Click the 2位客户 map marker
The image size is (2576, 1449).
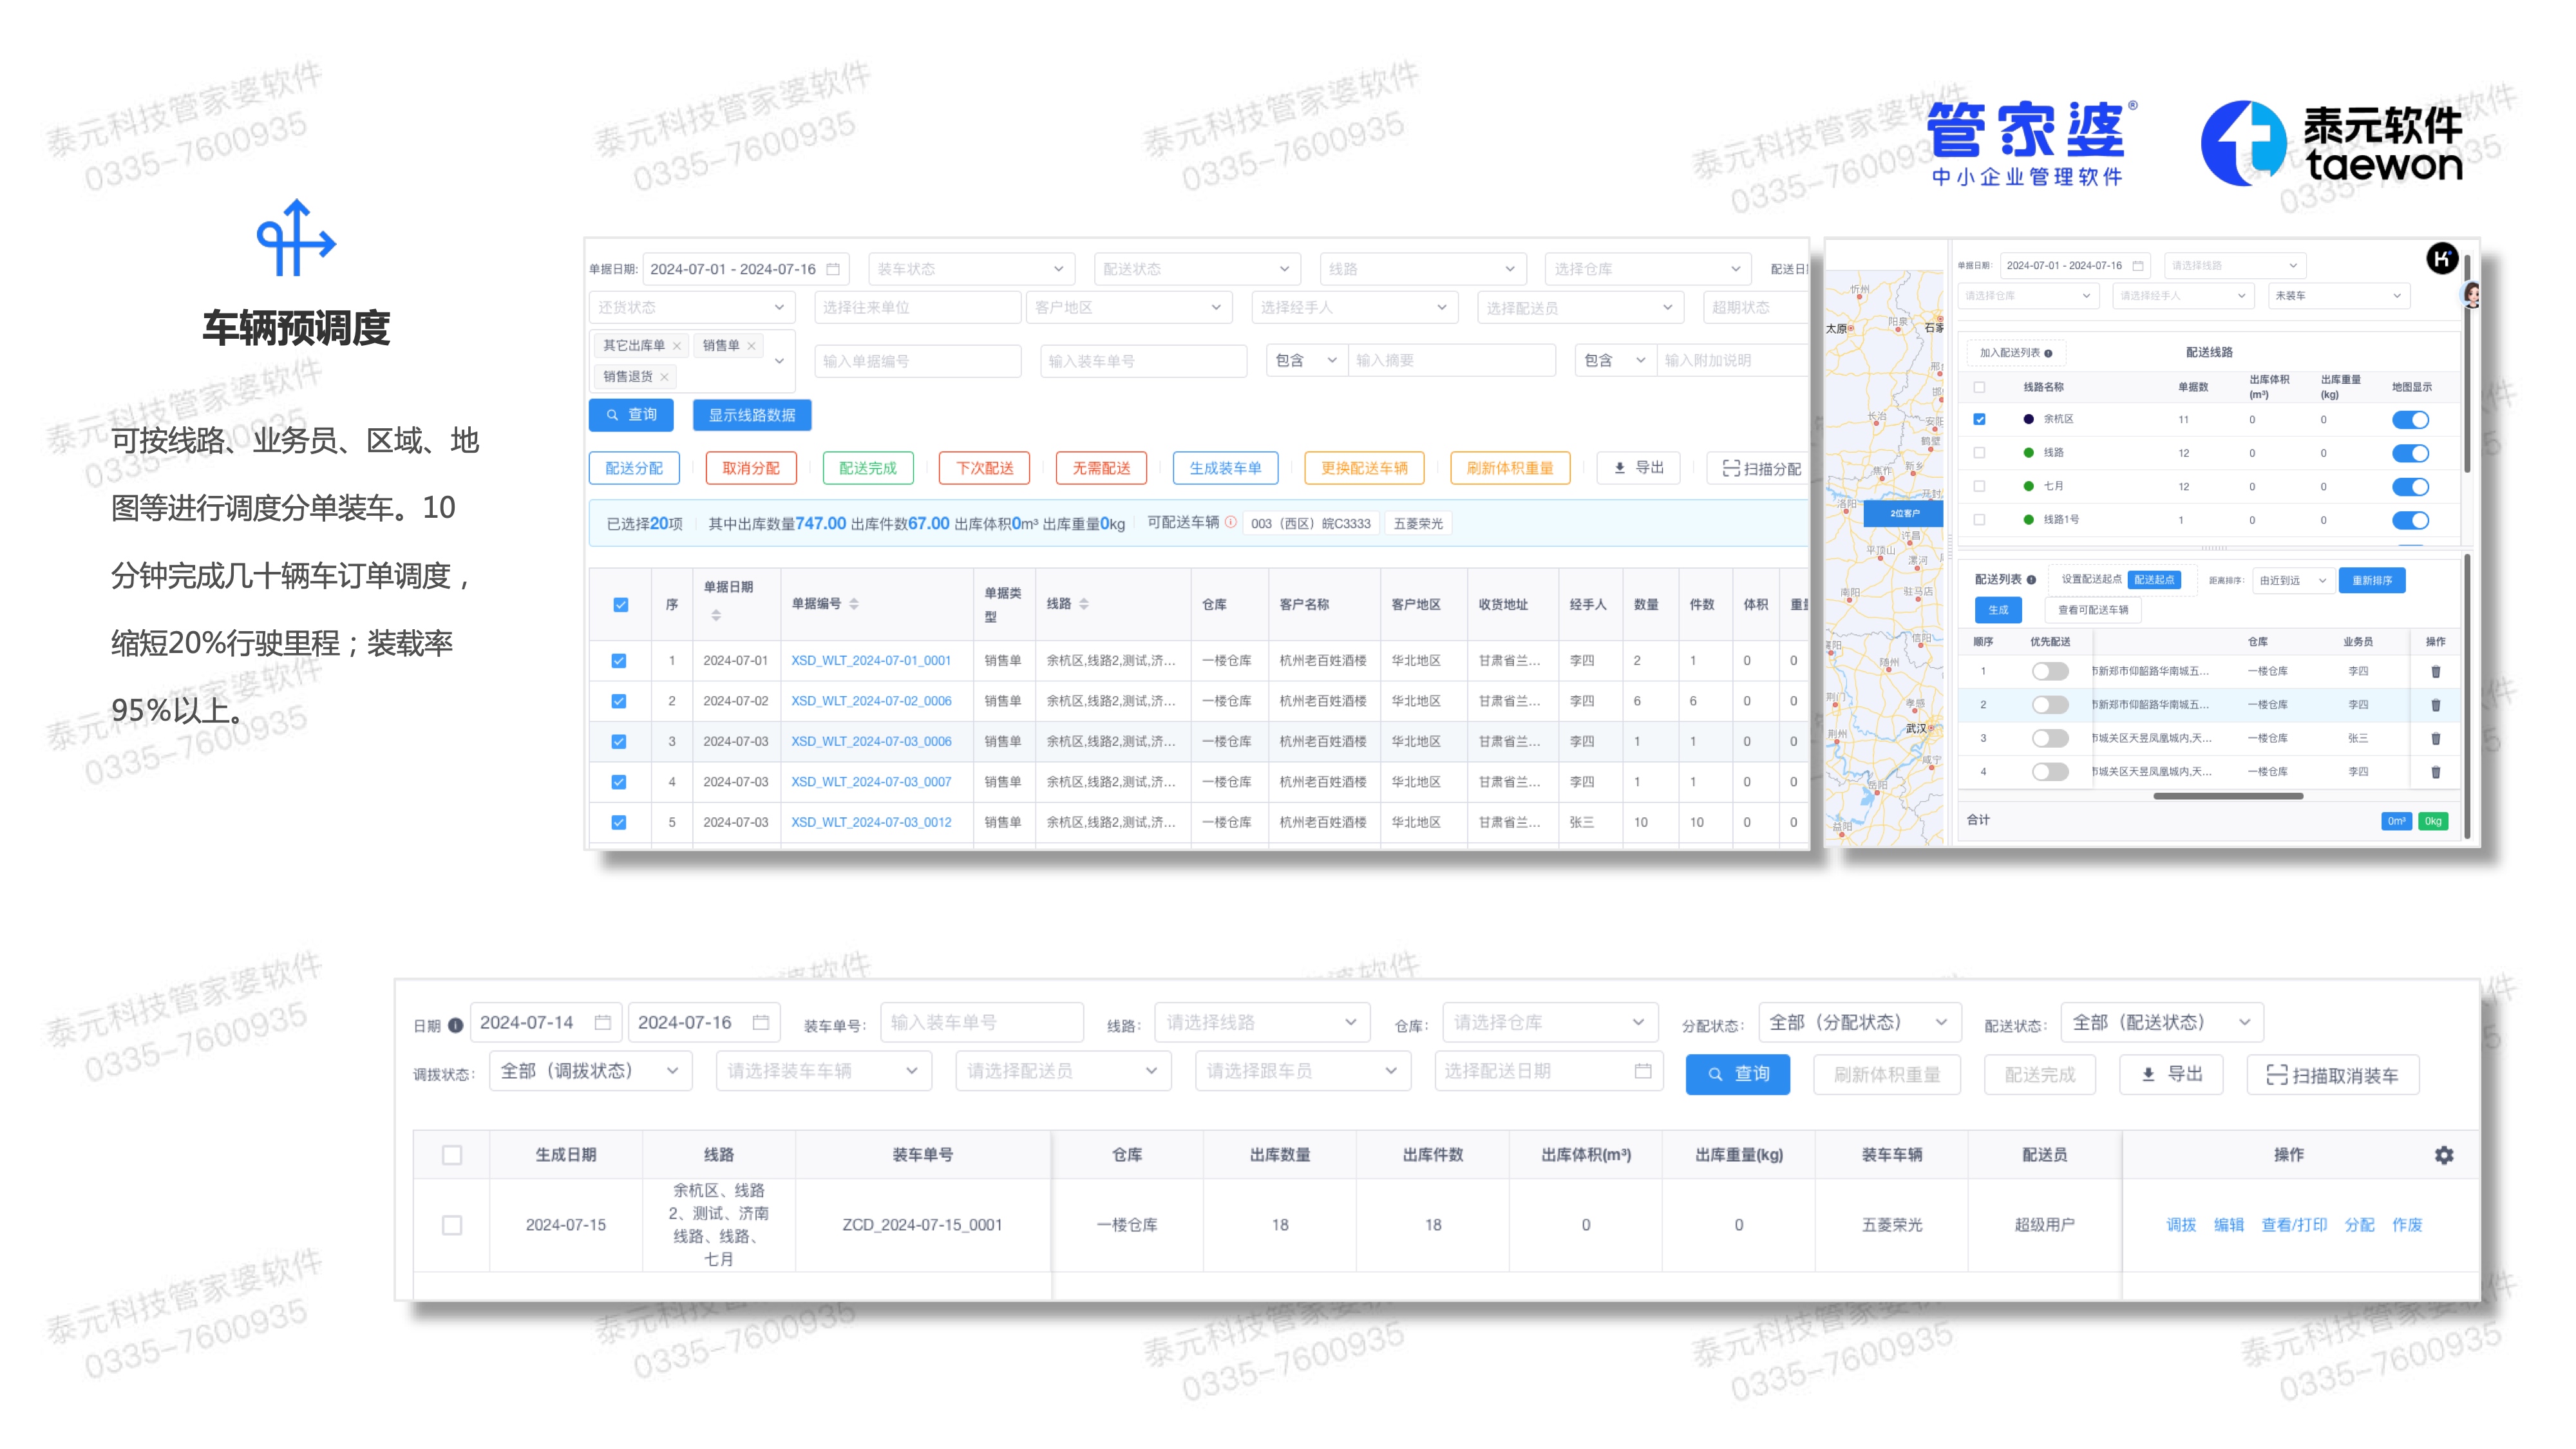(x=1903, y=514)
